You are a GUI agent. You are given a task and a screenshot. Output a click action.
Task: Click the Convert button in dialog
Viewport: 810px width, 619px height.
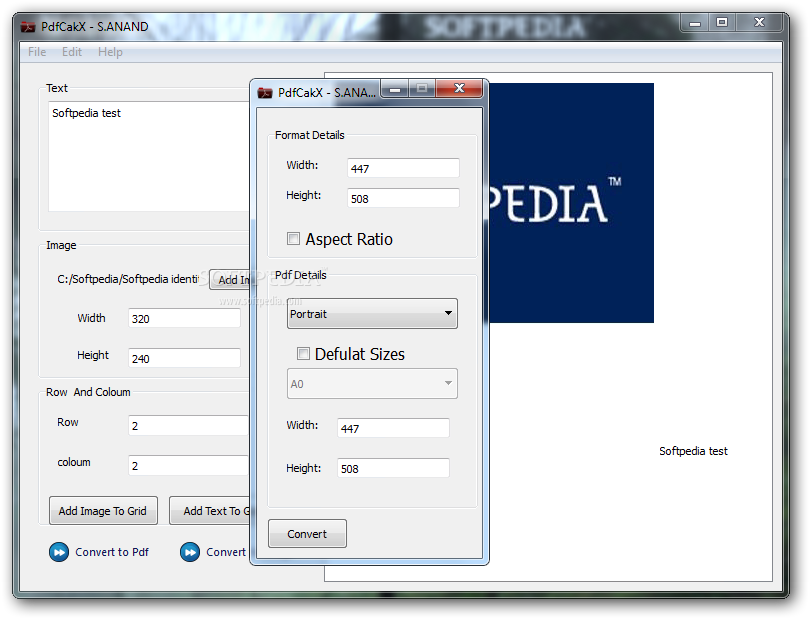(x=307, y=534)
